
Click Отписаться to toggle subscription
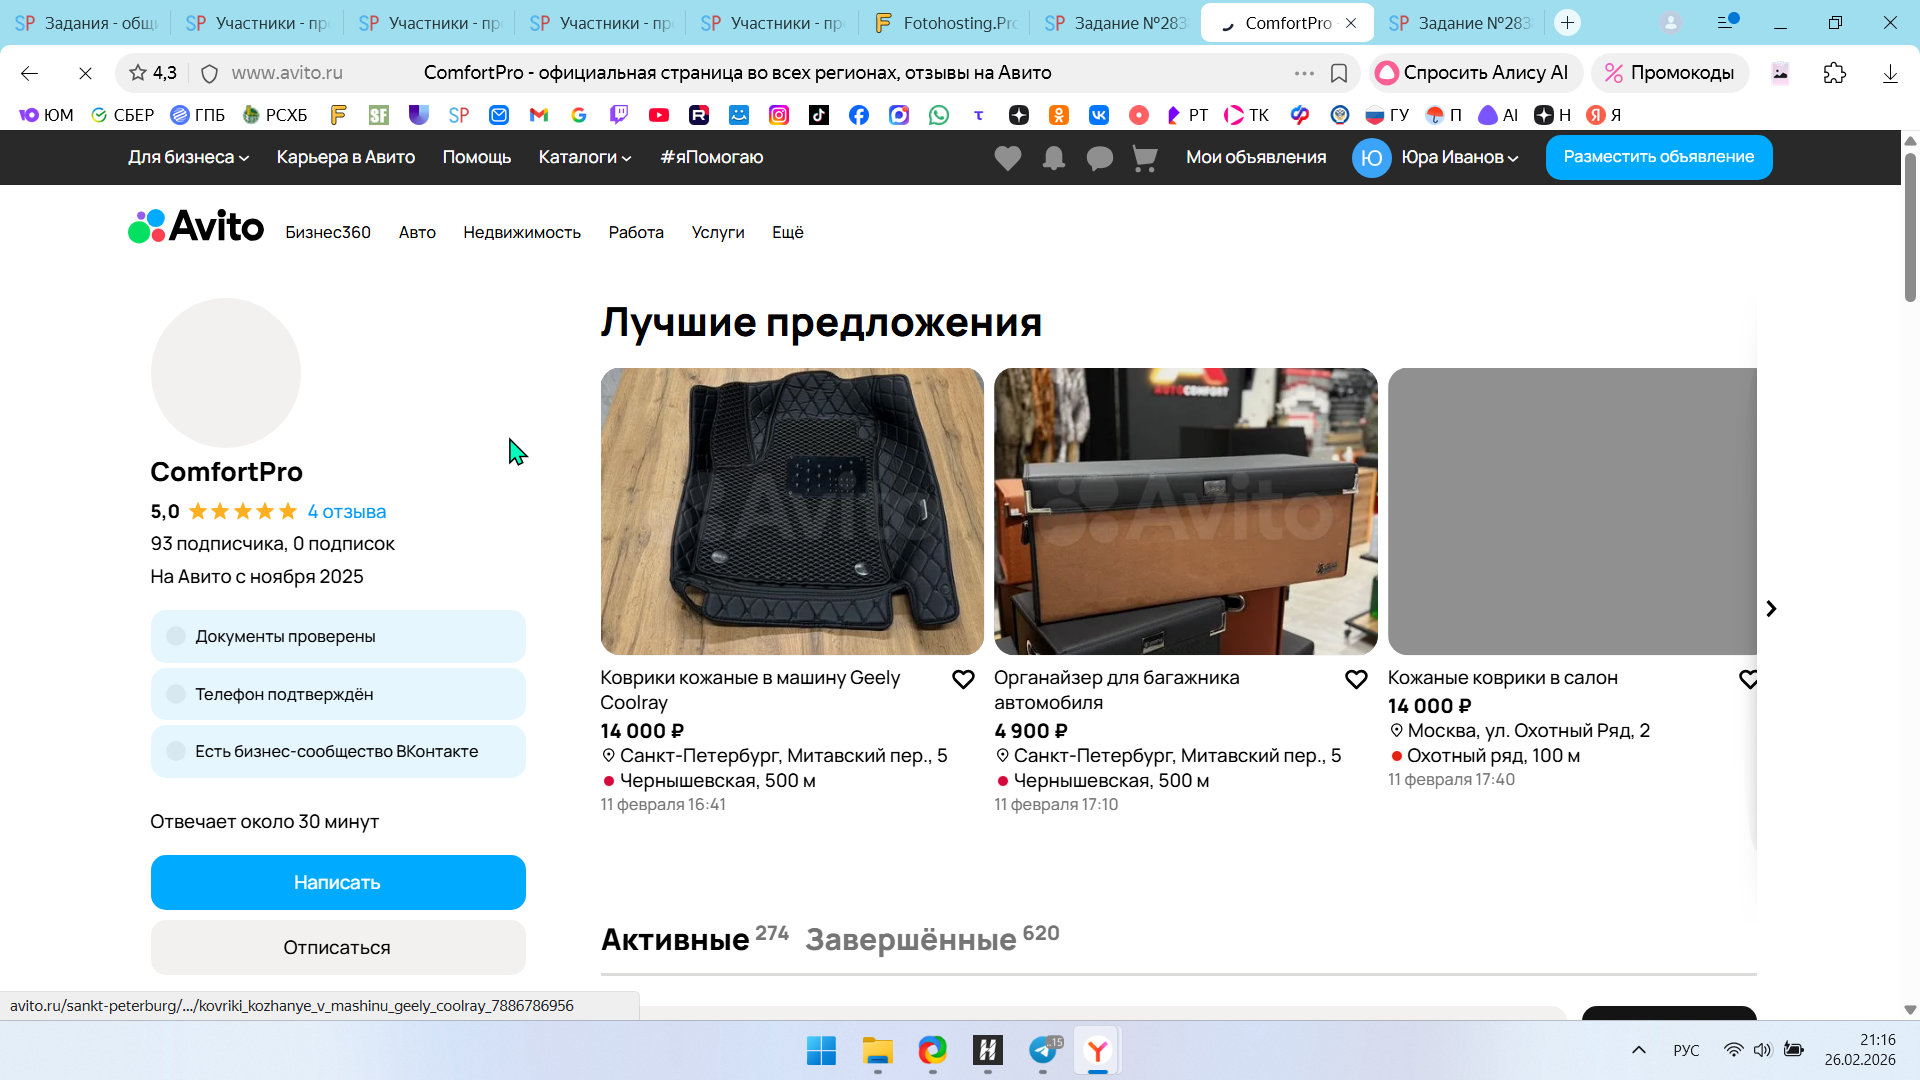pyautogui.click(x=338, y=947)
